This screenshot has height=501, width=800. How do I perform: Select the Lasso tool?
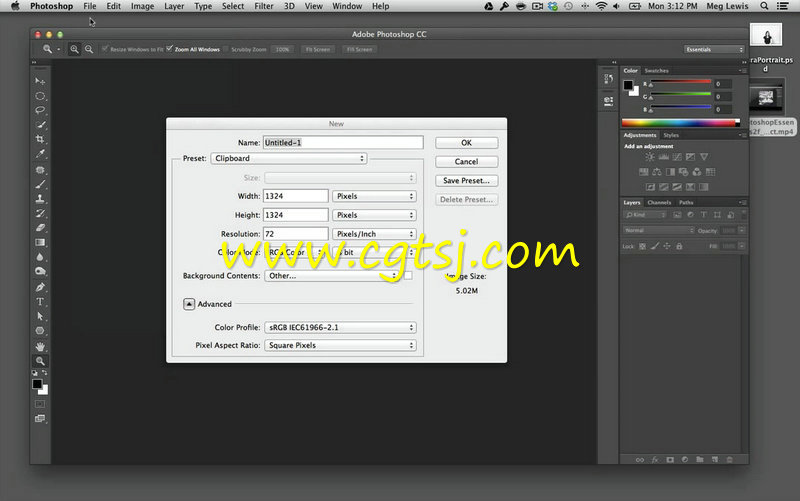click(40, 110)
